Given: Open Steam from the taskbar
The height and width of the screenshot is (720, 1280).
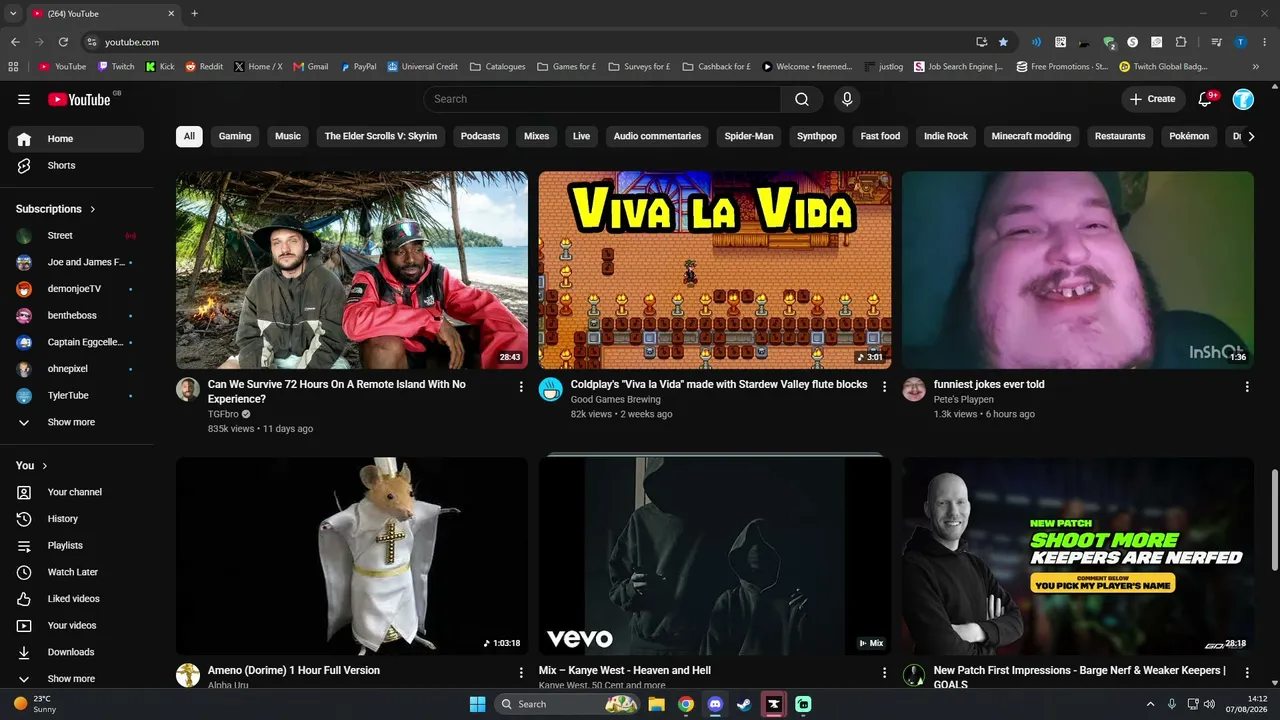Looking at the screenshot, I should click(744, 704).
